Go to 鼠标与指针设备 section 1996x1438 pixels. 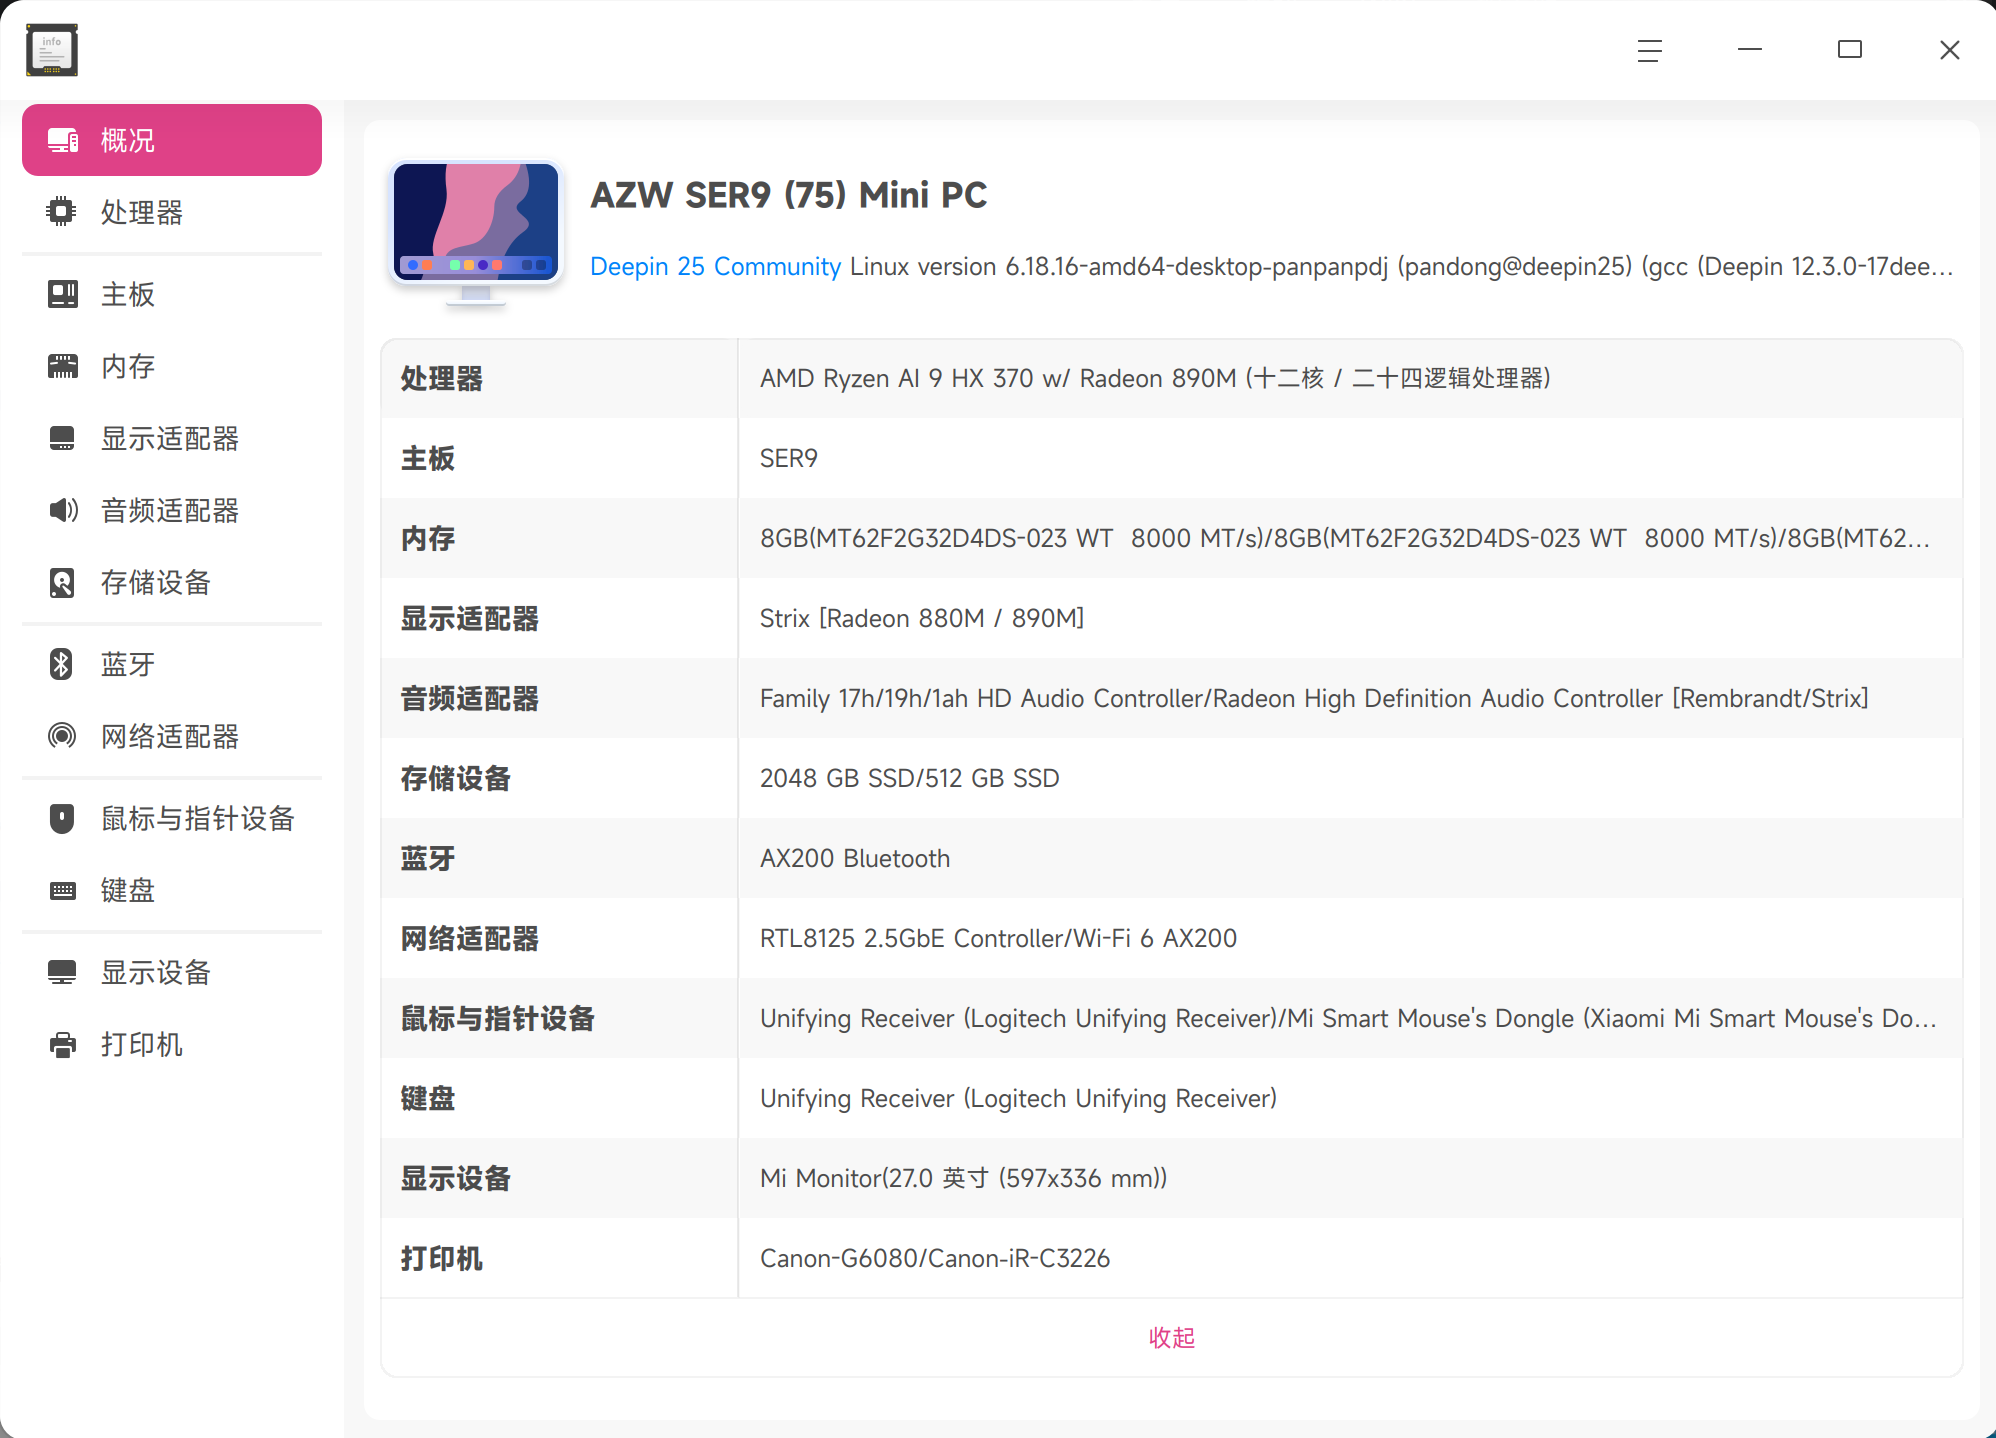click(x=197, y=818)
